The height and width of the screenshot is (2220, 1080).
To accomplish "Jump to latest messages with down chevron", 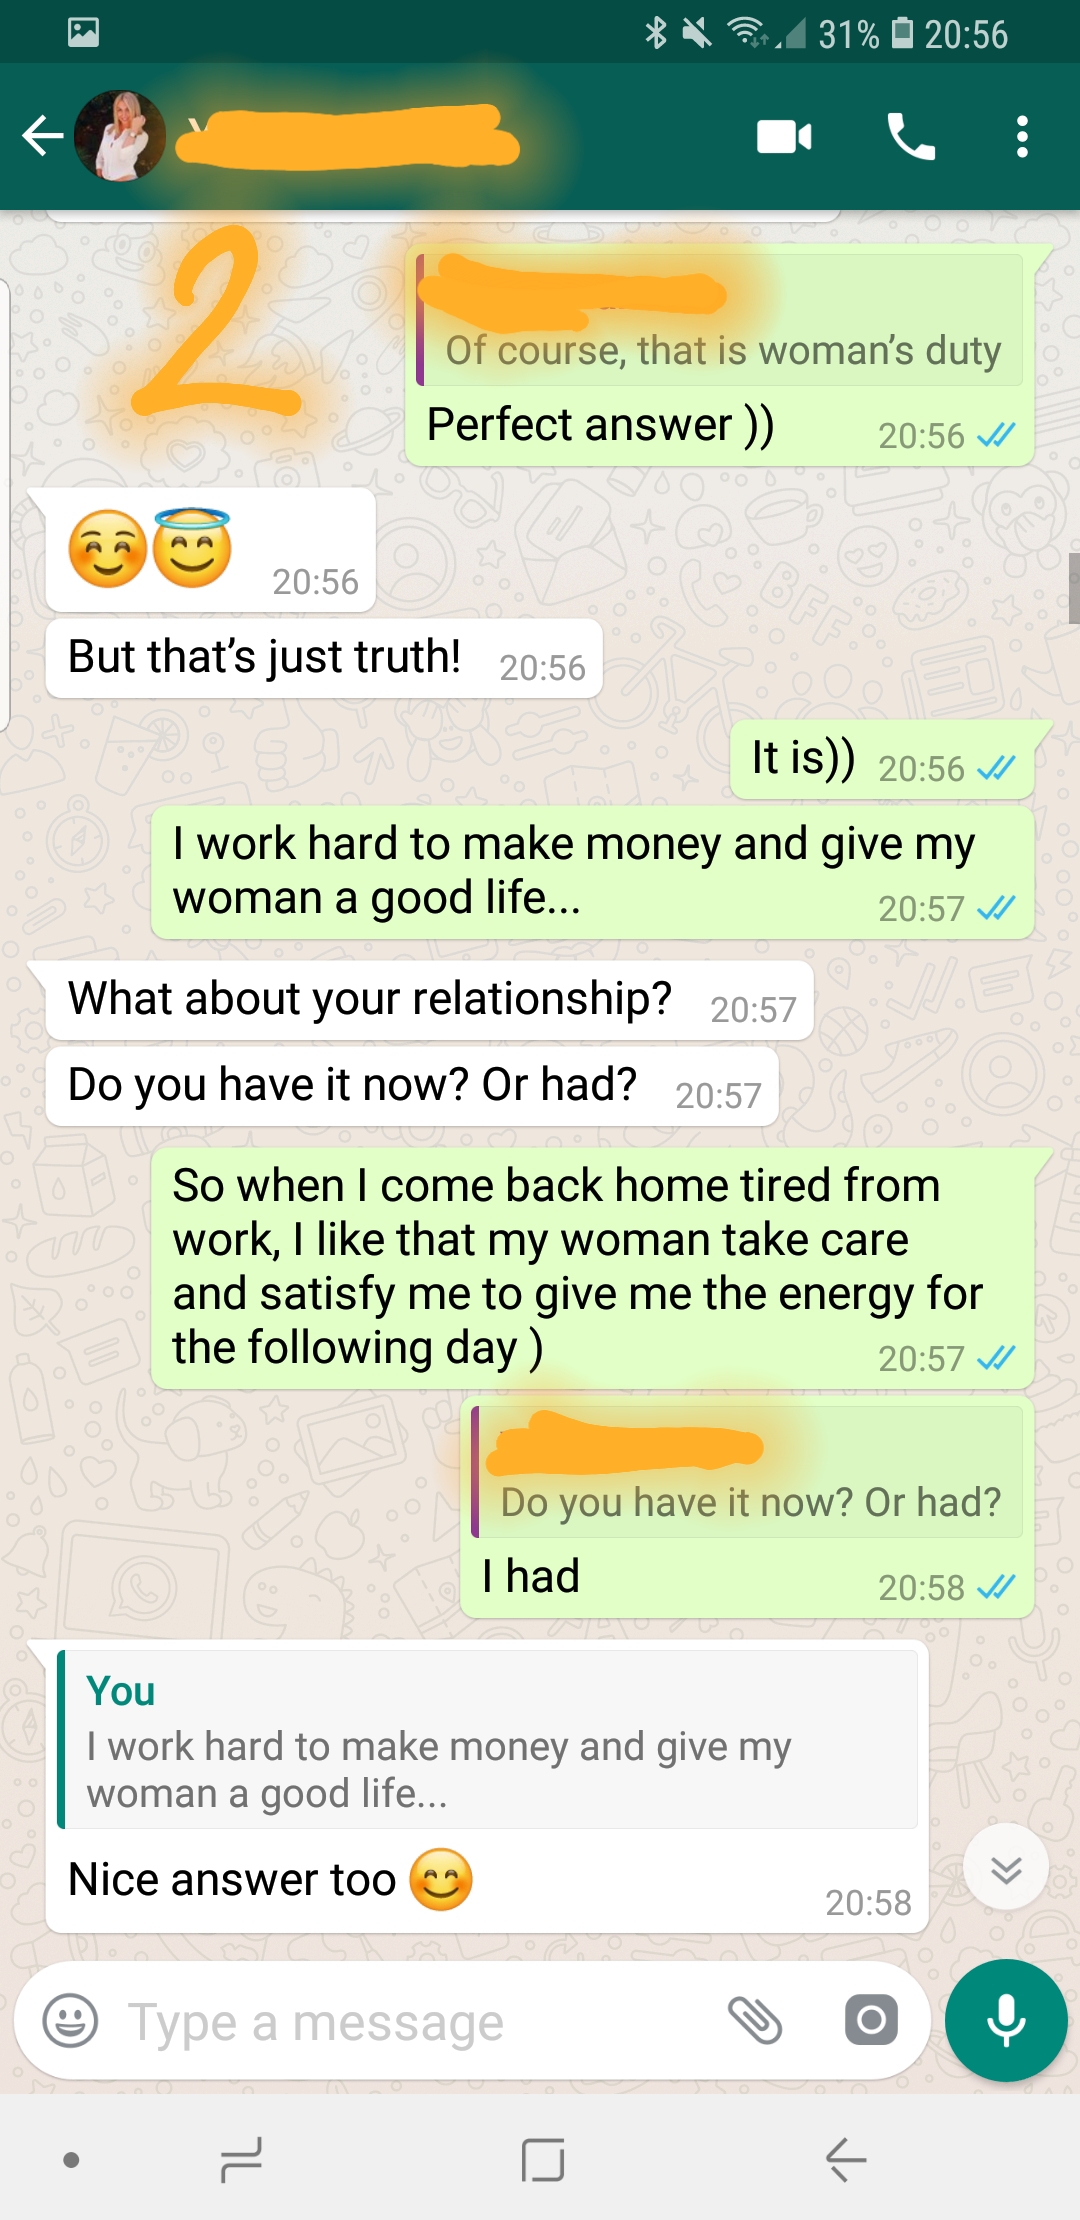I will click(1006, 1867).
